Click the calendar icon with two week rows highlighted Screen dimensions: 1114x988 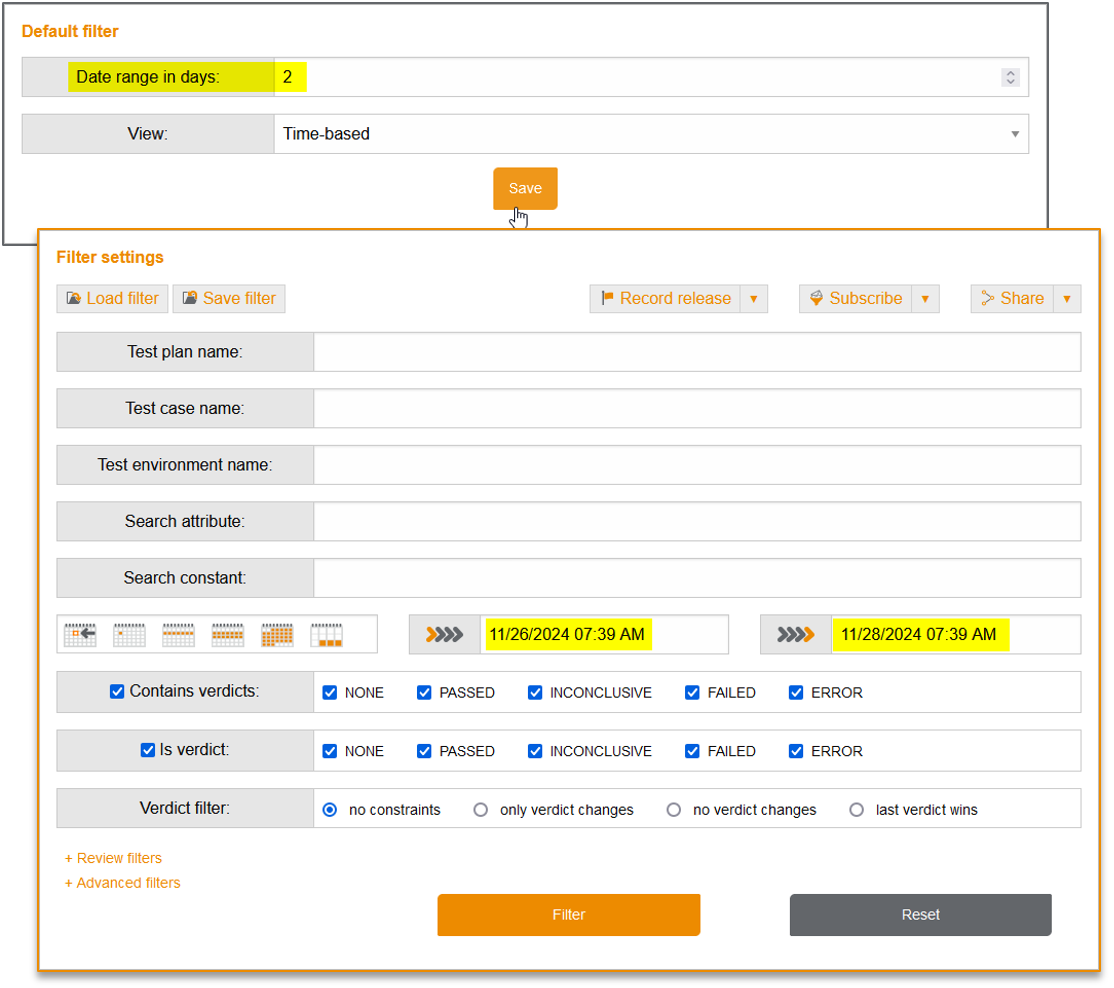[x=228, y=634]
